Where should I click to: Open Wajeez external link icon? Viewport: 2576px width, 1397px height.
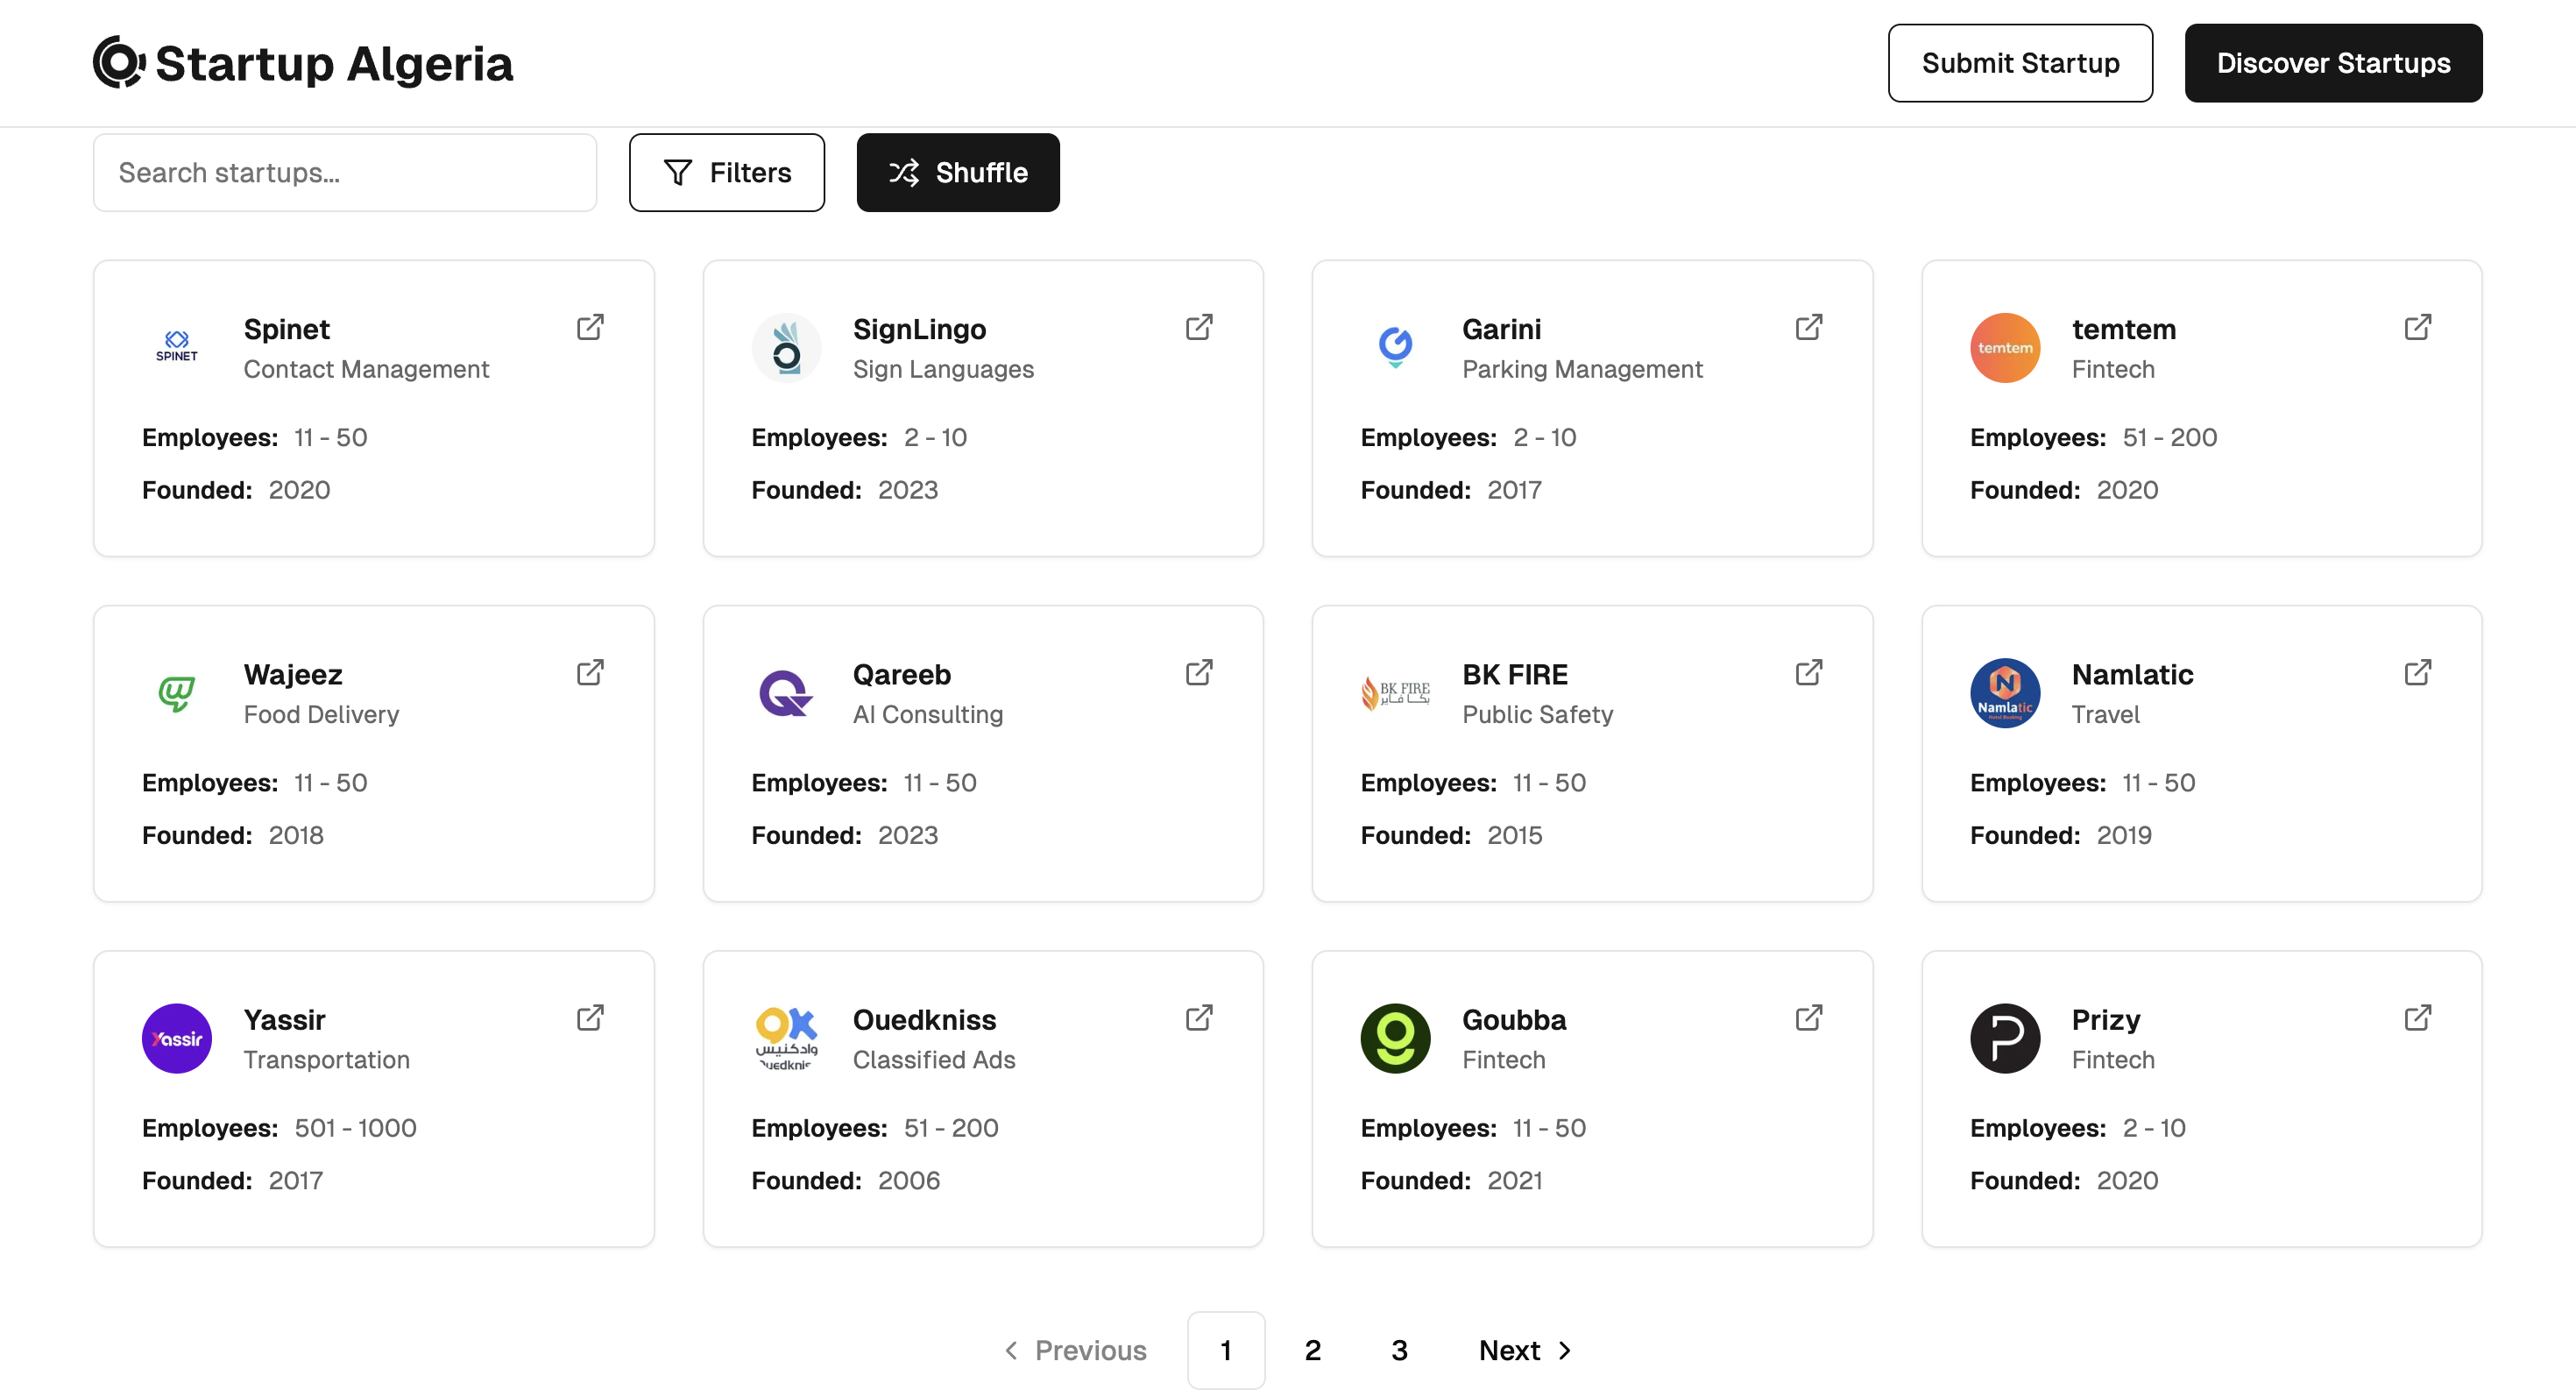pos(590,672)
